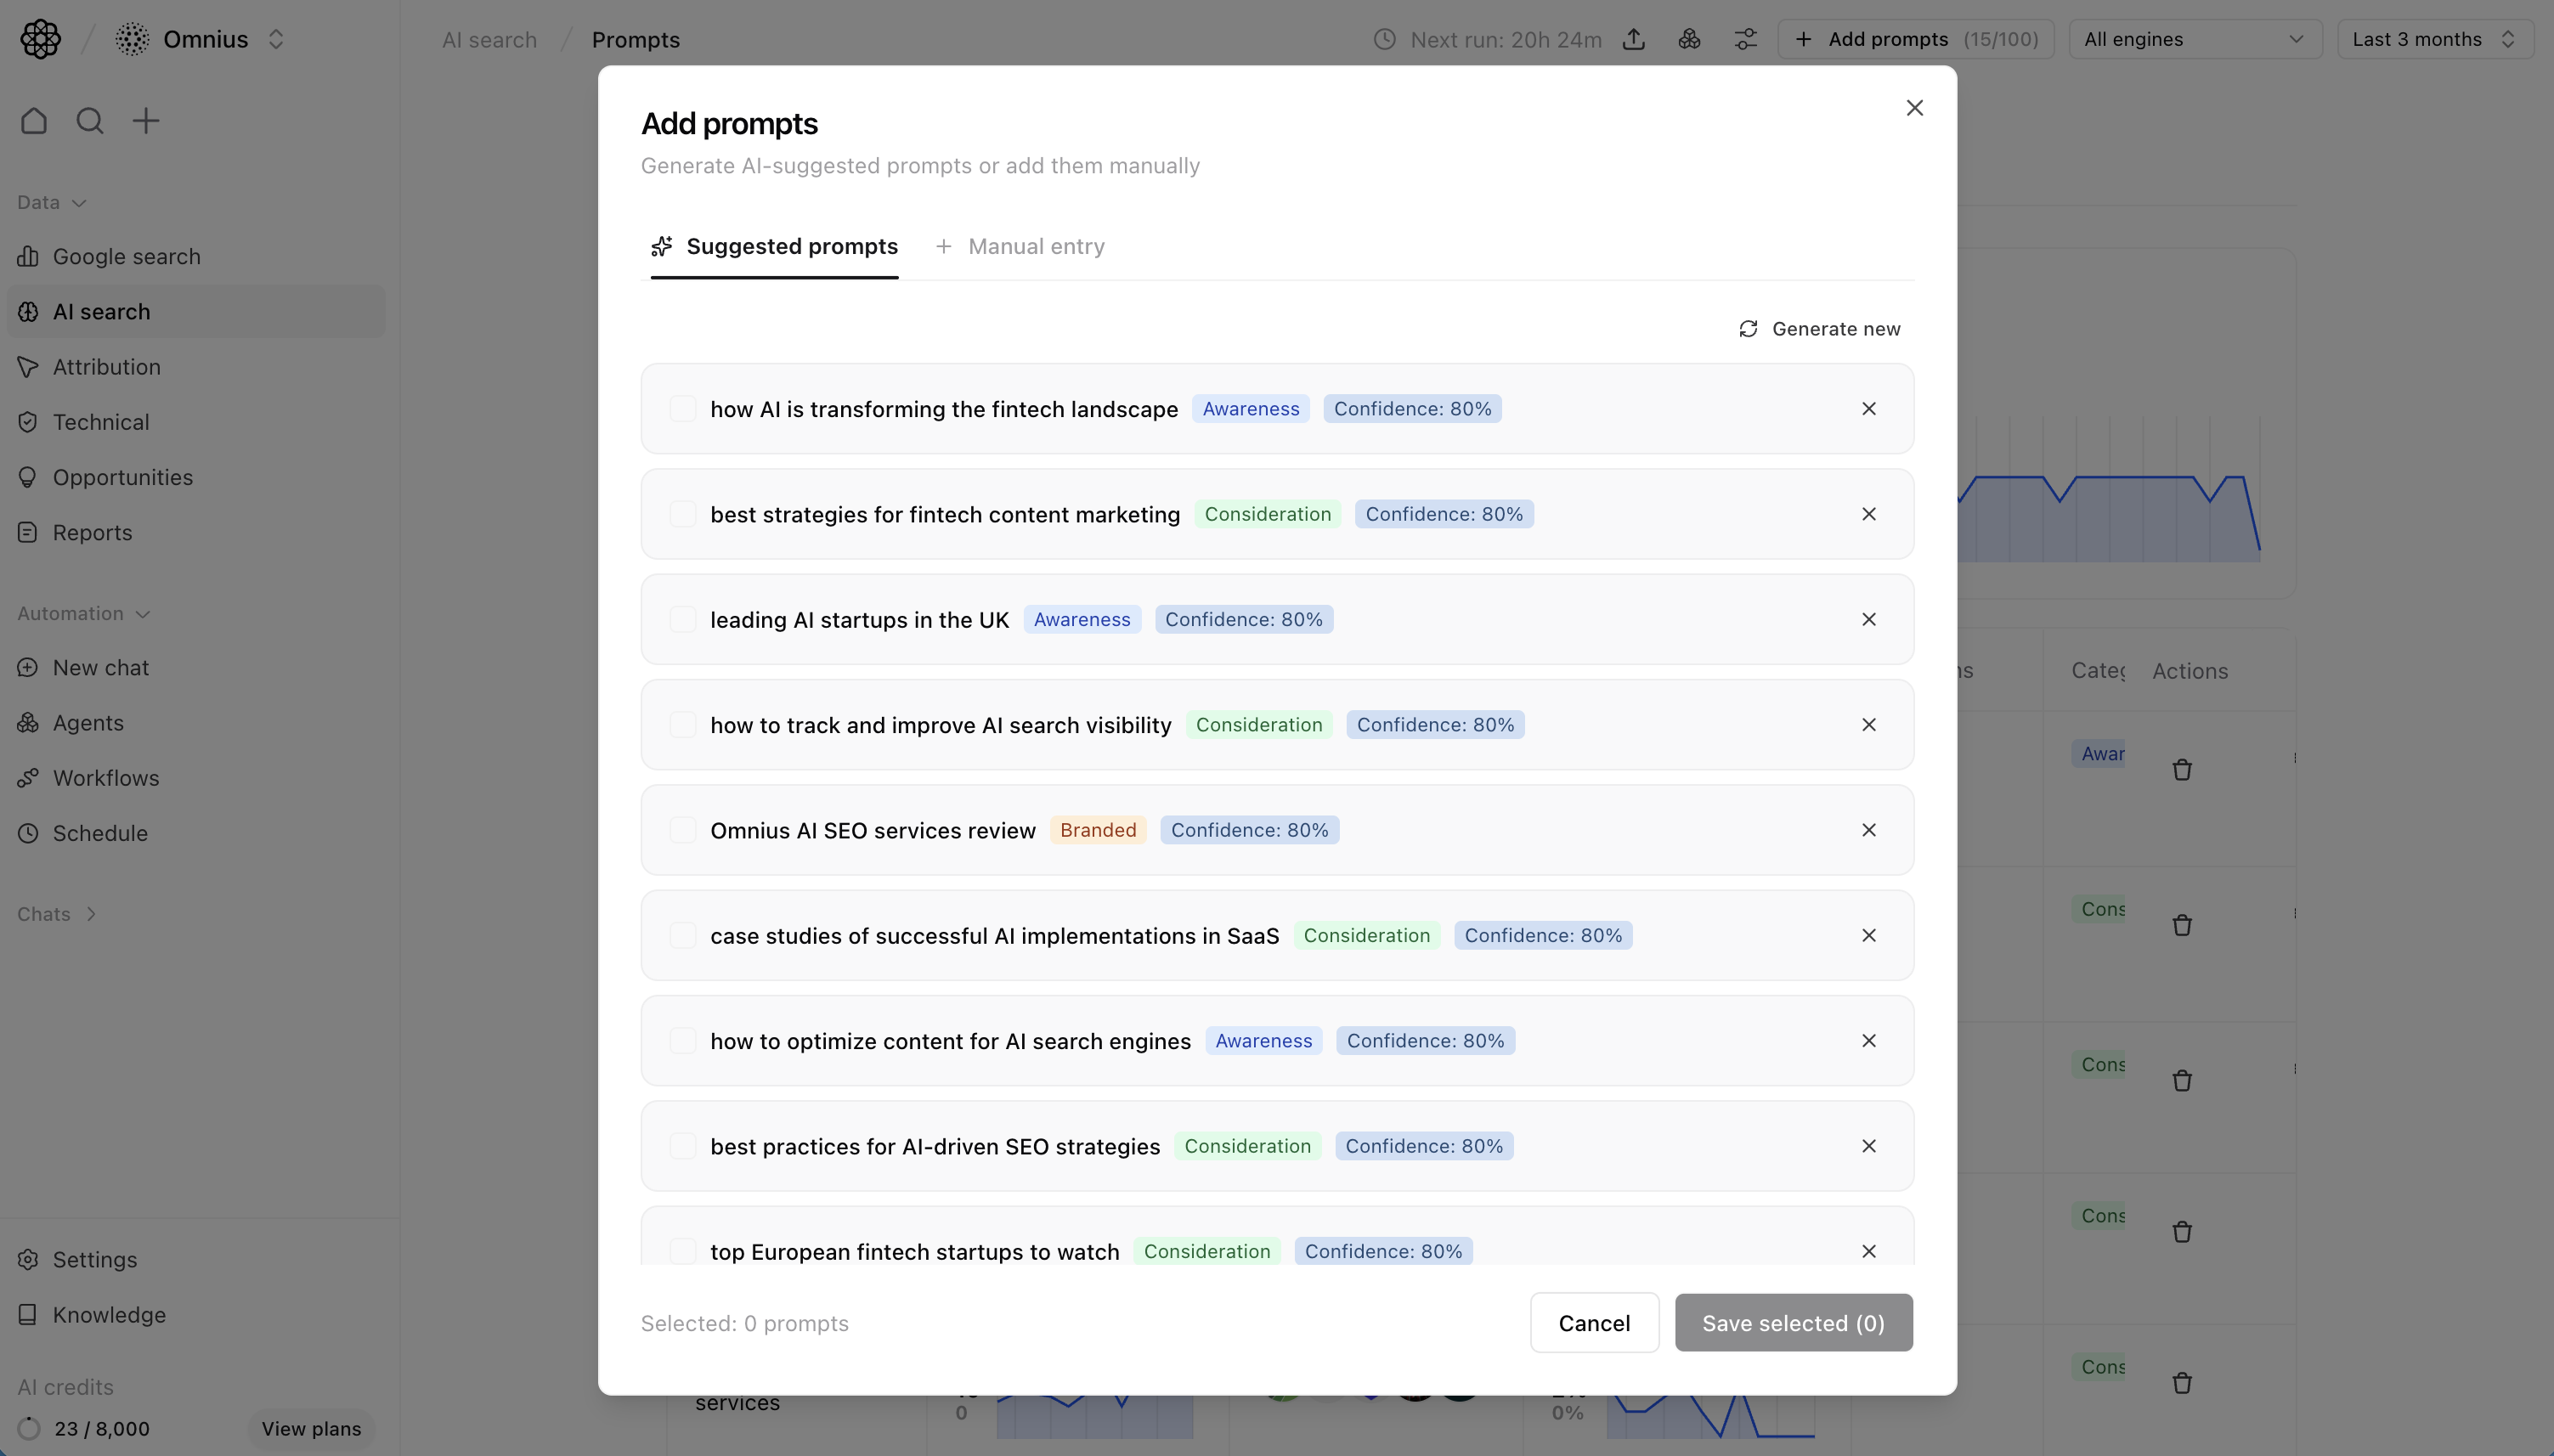Select checkbox for 'best strategies for fintech content marketing'

683,514
